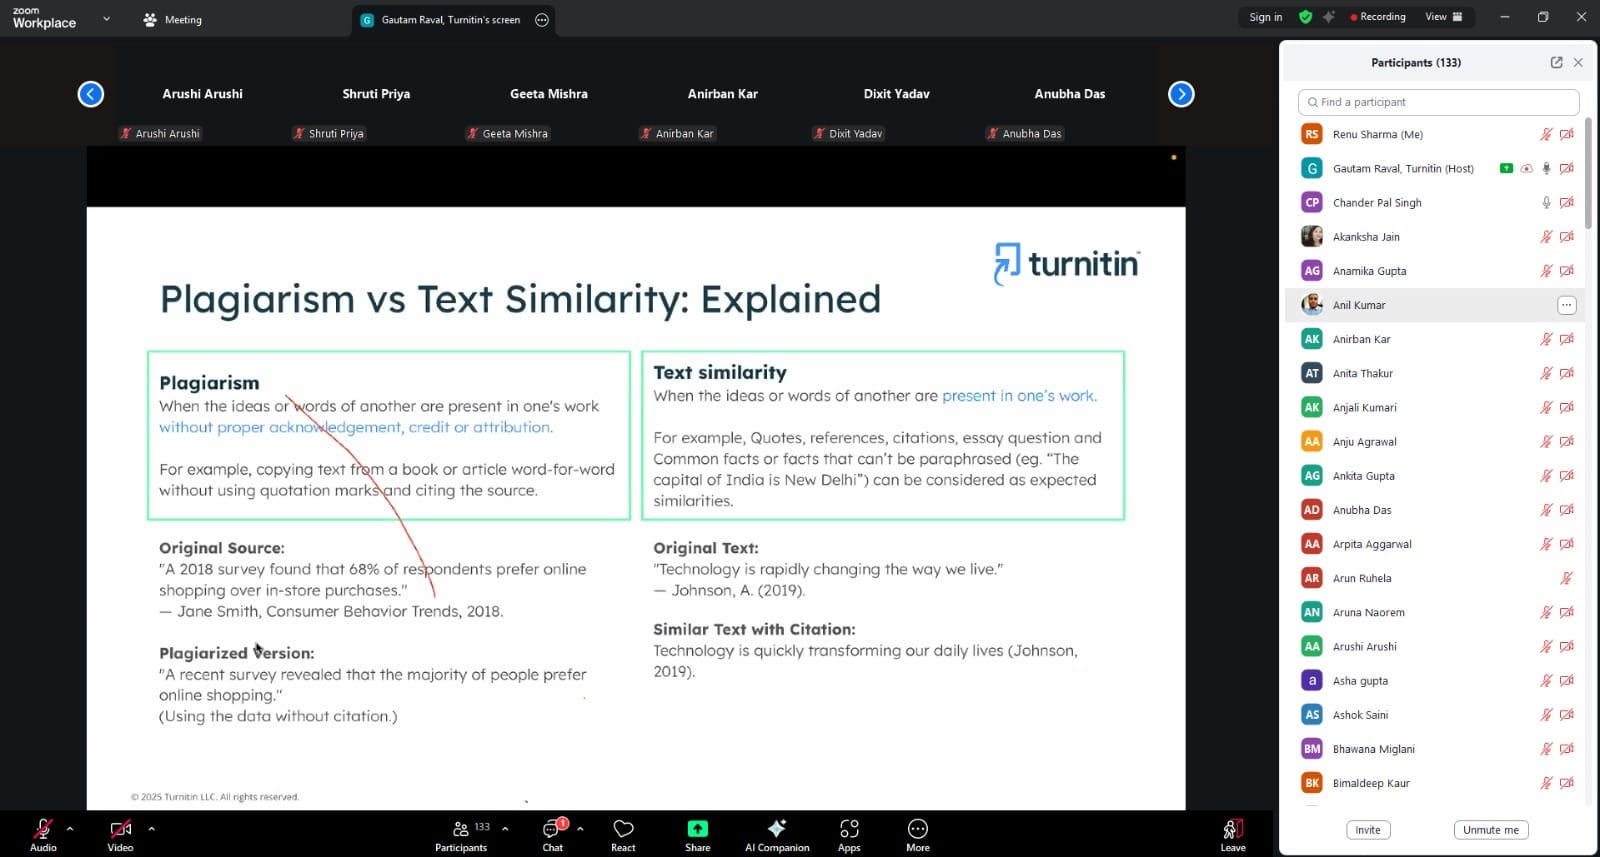This screenshot has height=857, width=1600.
Task: Click the Leave meeting icon
Action: [x=1233, y=829]
